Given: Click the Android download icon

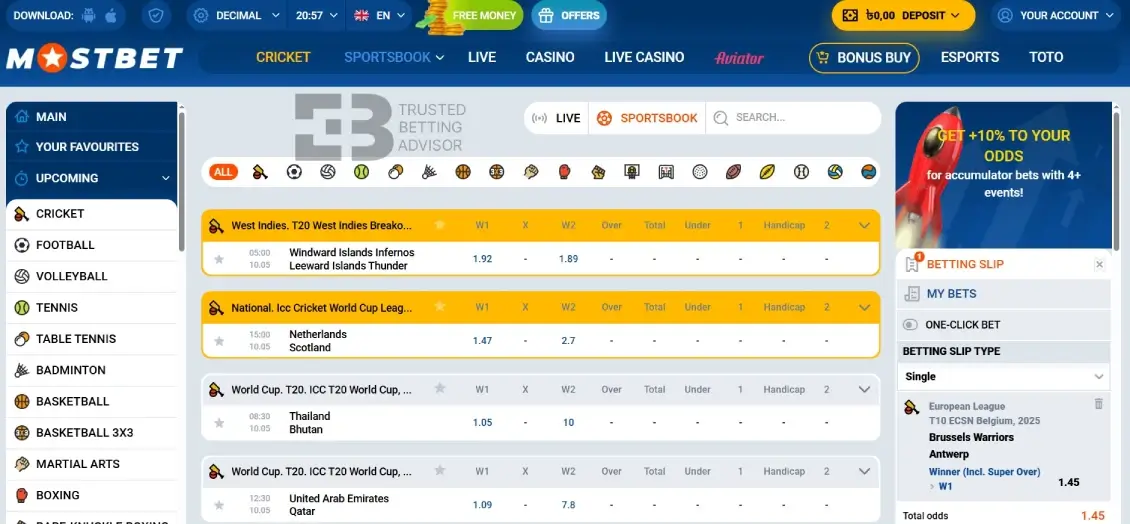Looking at the screenshot, I should tap(89, 15).
